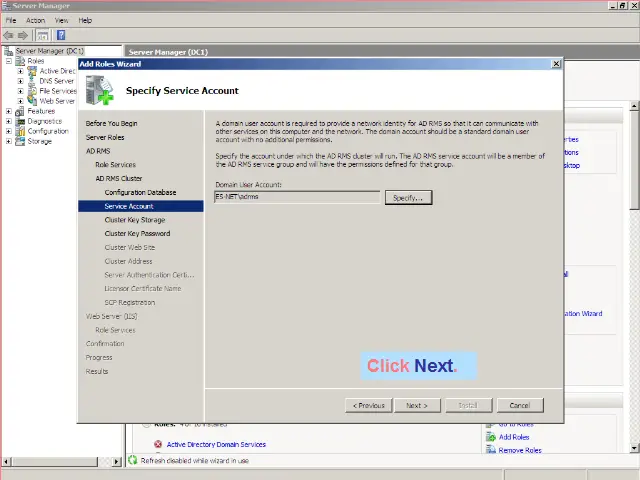Select Cluster Key Storage wizard step
Viewport: 640px width, 480px height.
click(135, 220)
